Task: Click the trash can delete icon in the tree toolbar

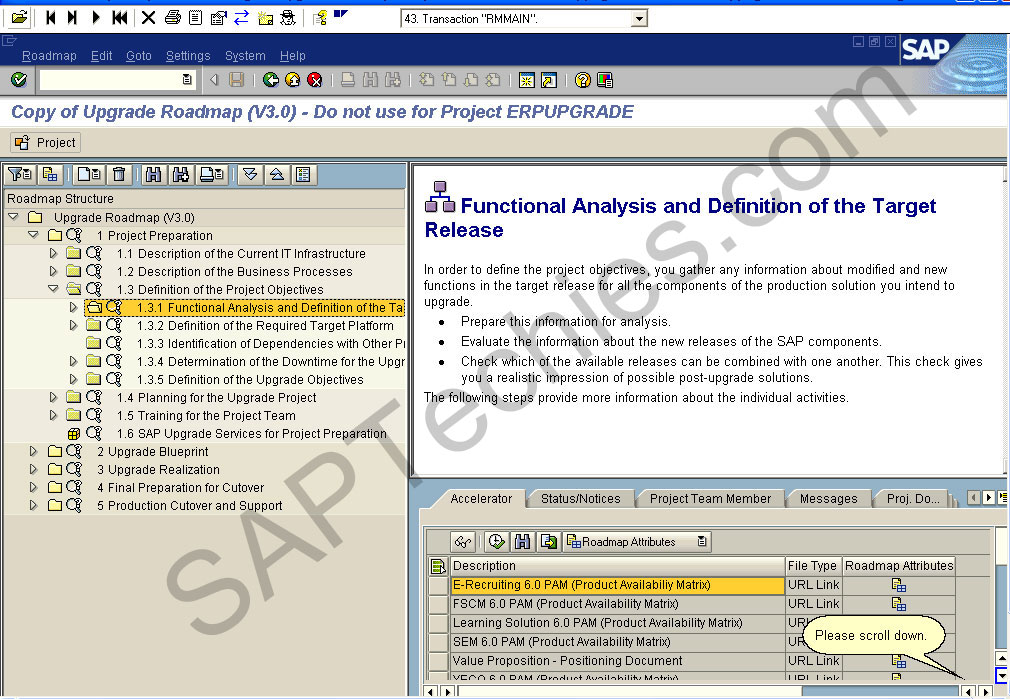Action: (119, 174)
